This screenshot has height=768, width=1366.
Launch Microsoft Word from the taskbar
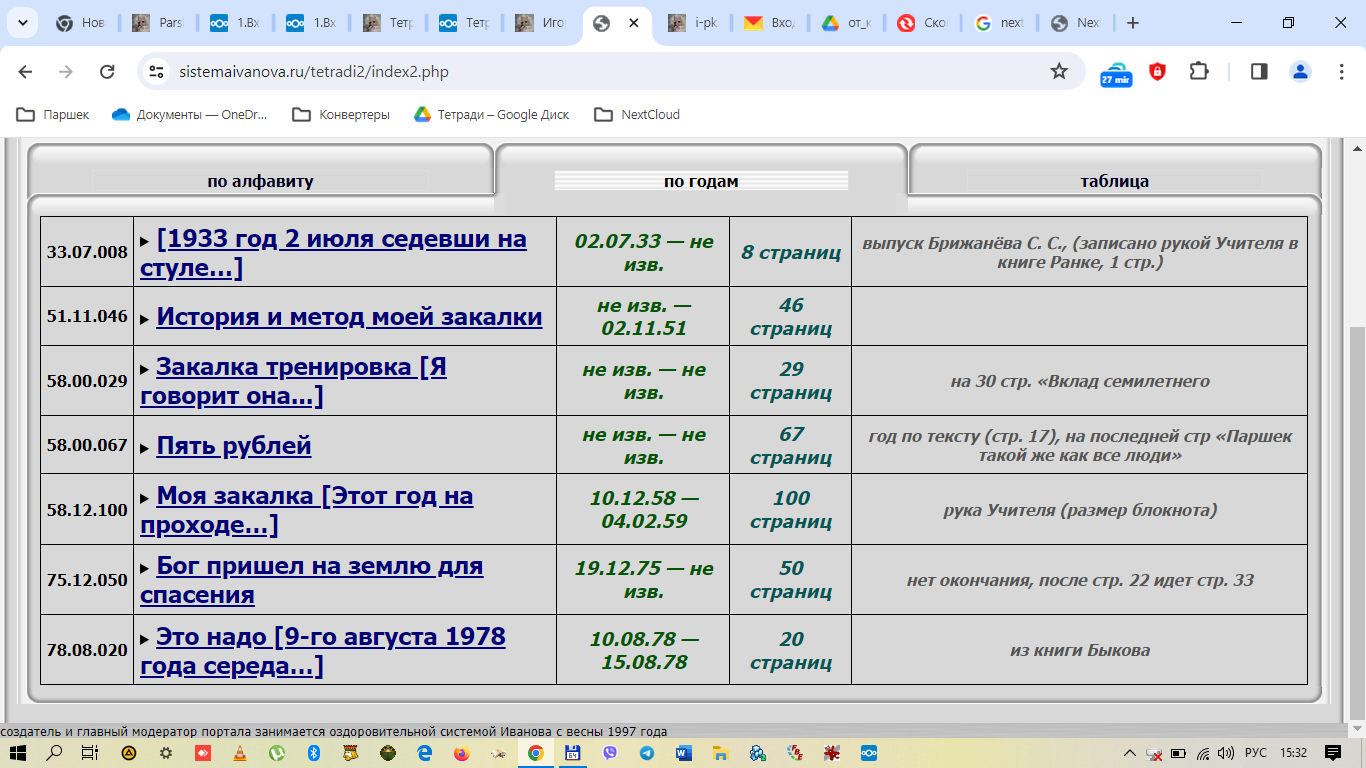click(684, 753)
